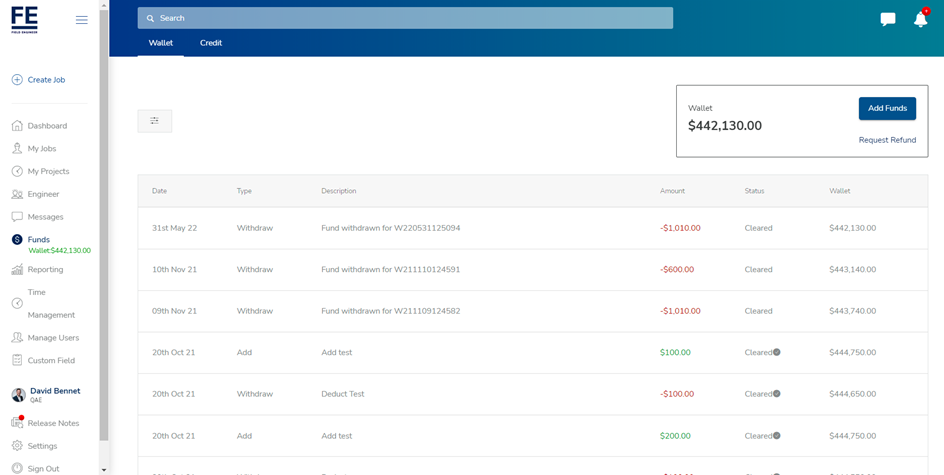Open Reporting from the sidebar
Image resolution: width=944 pixels, height=475 pixels.
point(45,270)
